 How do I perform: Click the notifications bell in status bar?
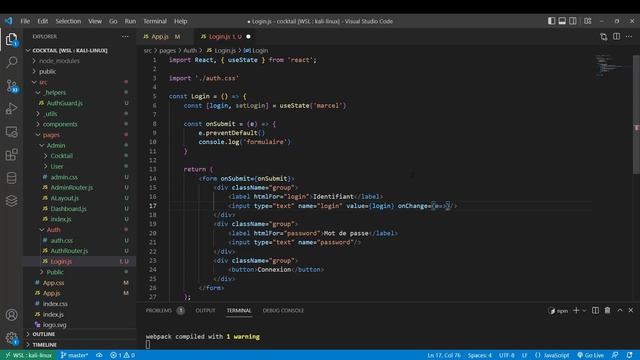click(x=629, y=355)
